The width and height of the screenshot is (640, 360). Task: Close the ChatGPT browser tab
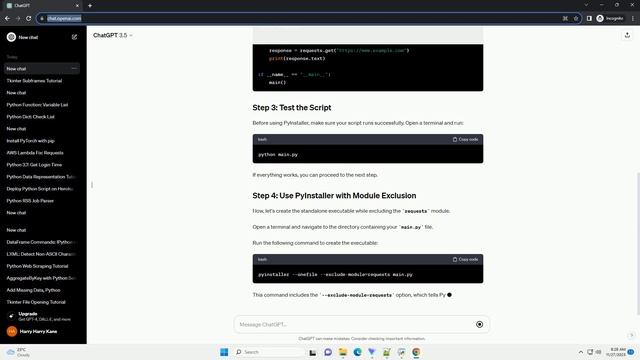77,6
